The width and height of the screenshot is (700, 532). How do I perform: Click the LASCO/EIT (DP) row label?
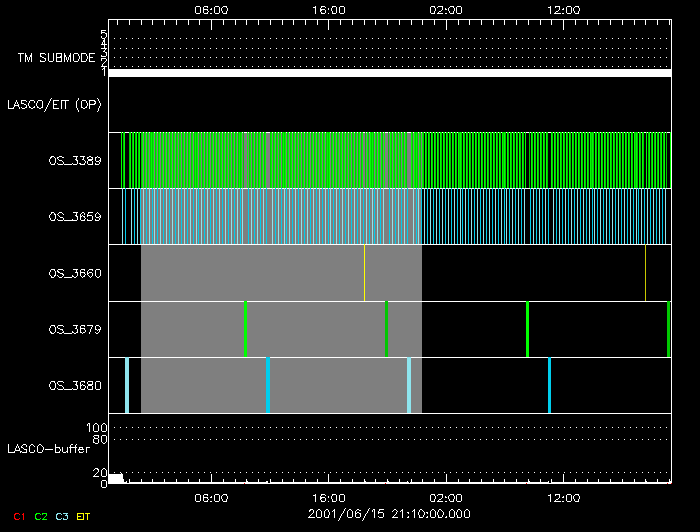54,104
